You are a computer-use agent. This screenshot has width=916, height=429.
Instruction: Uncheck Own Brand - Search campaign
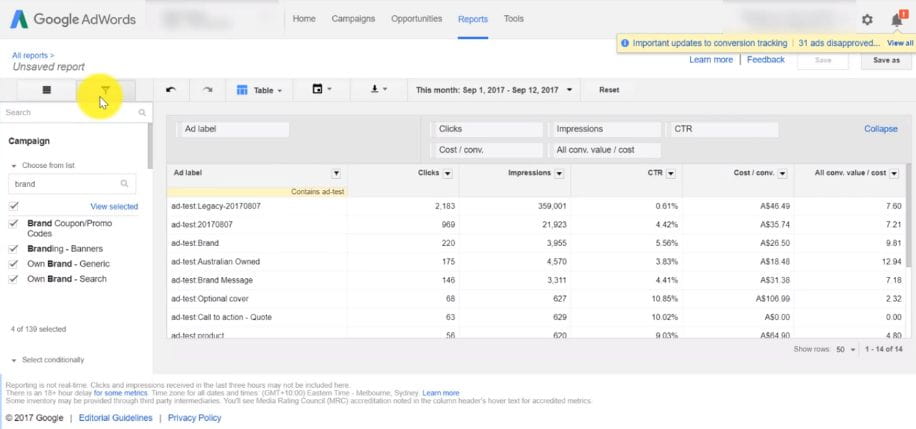click(14, 279)
